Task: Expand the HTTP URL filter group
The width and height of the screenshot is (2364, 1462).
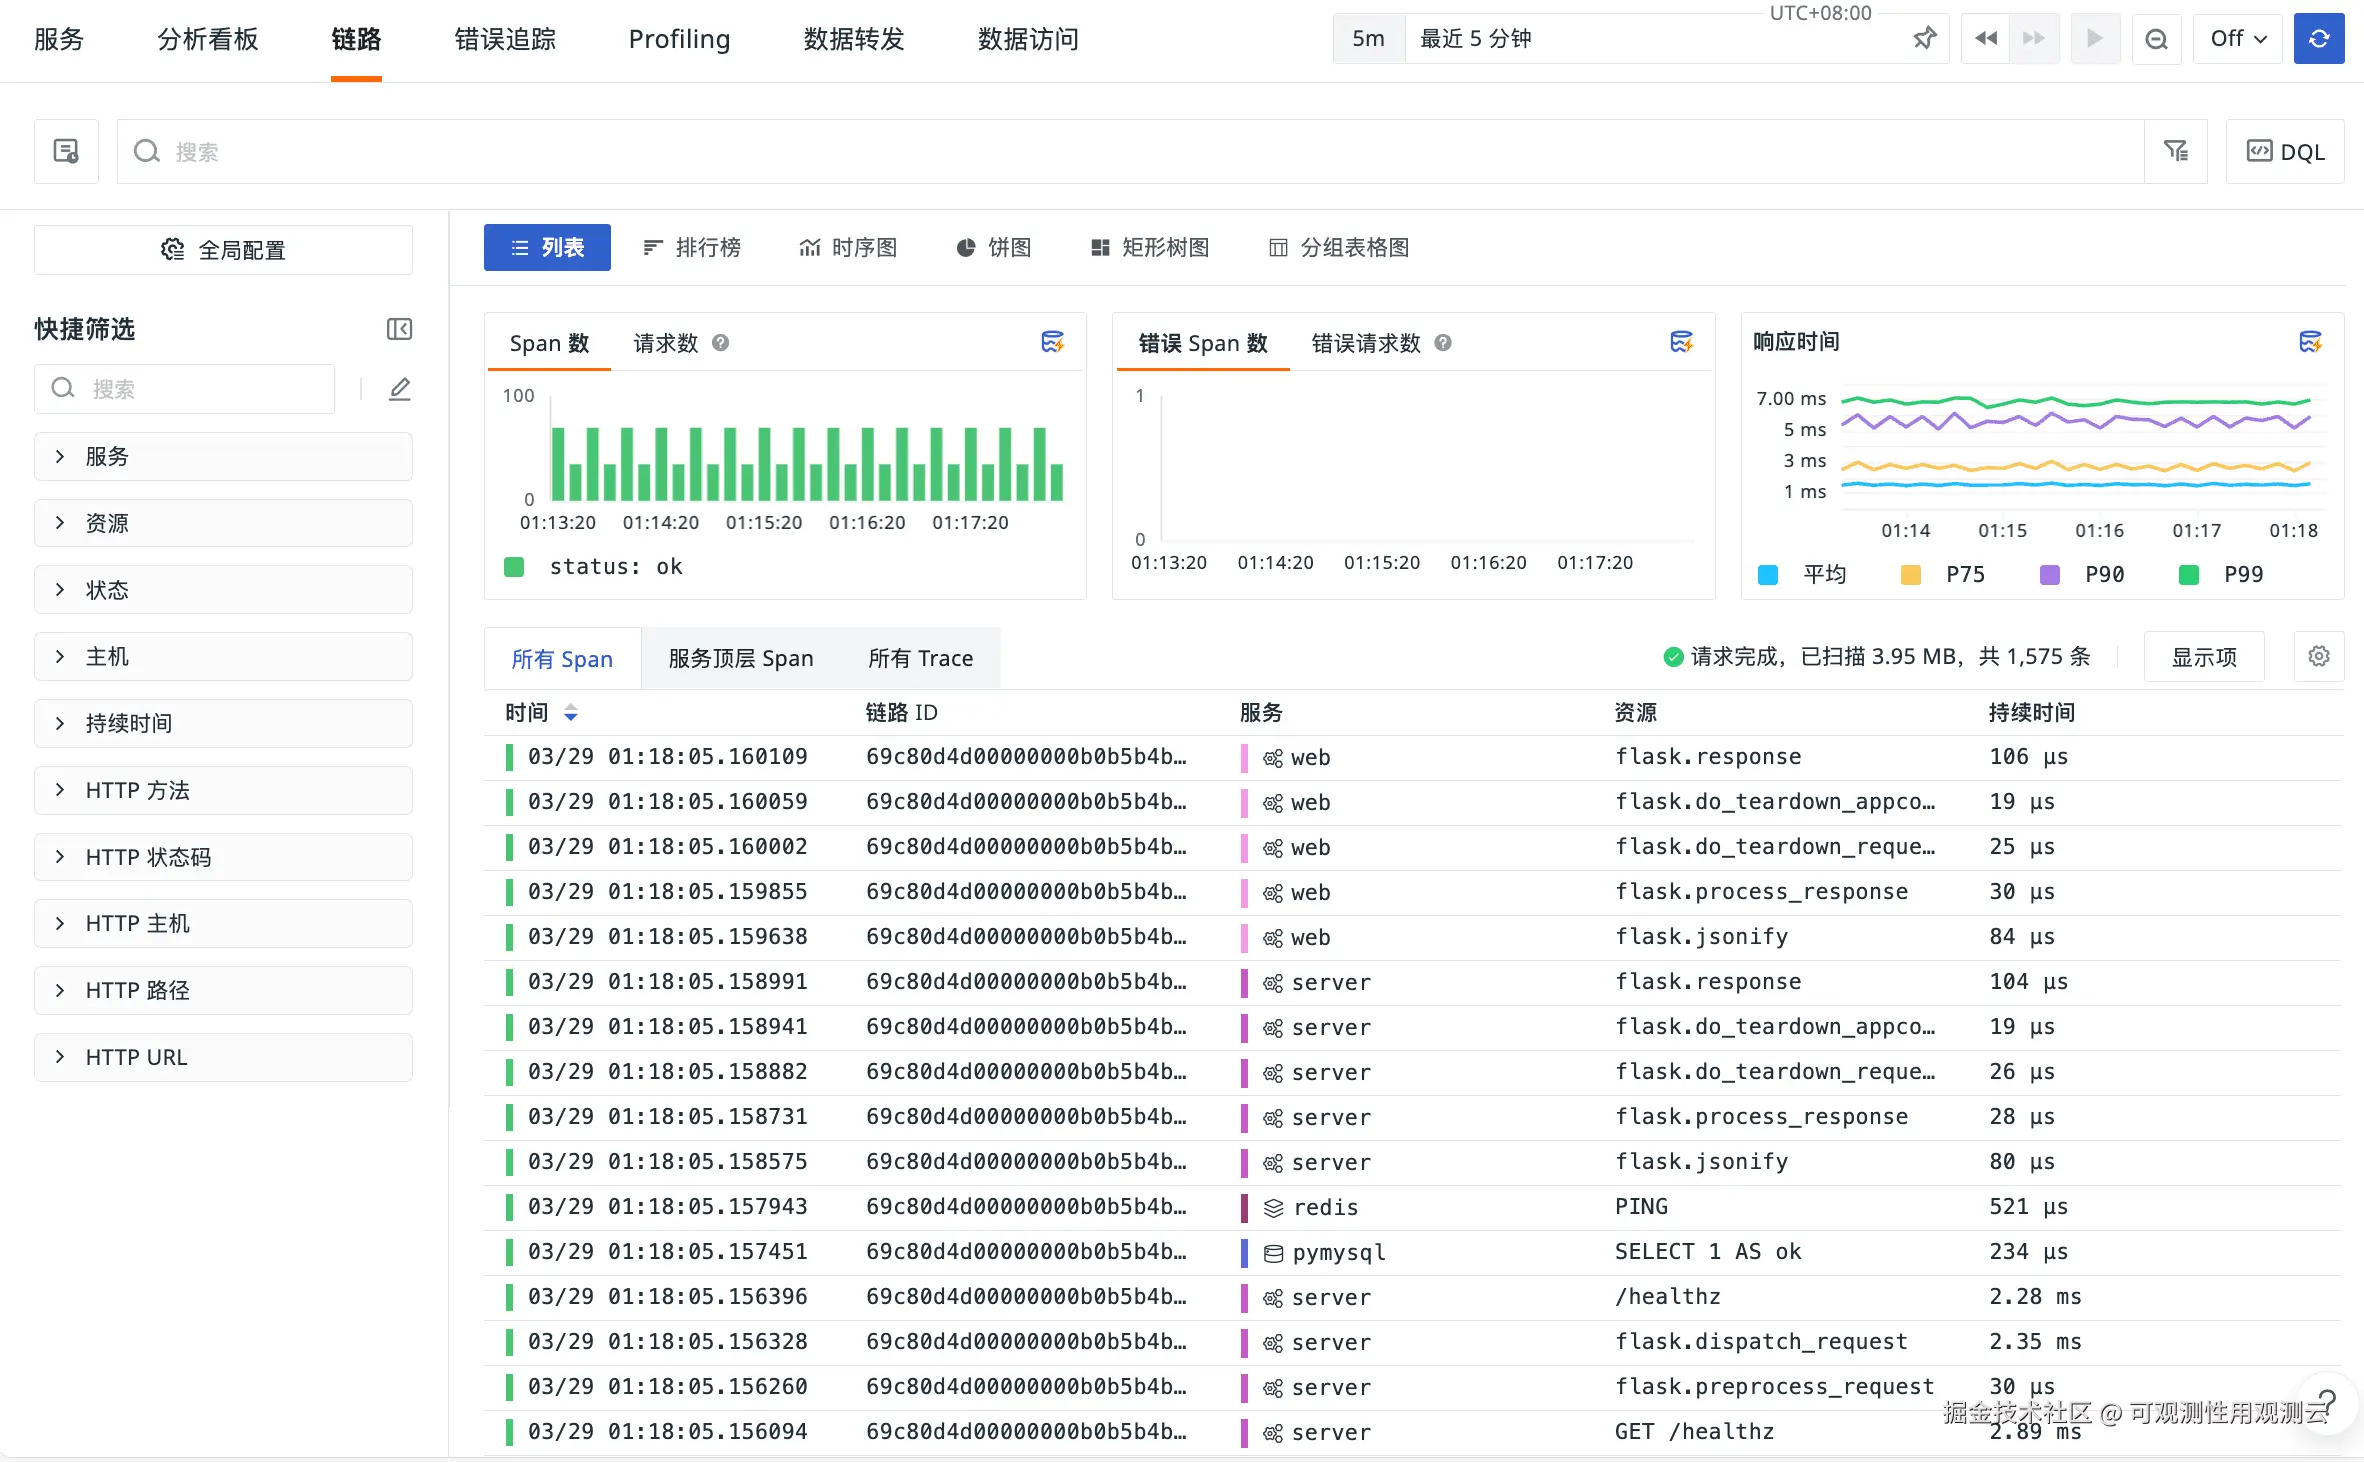Action: tap(223, 1057)
